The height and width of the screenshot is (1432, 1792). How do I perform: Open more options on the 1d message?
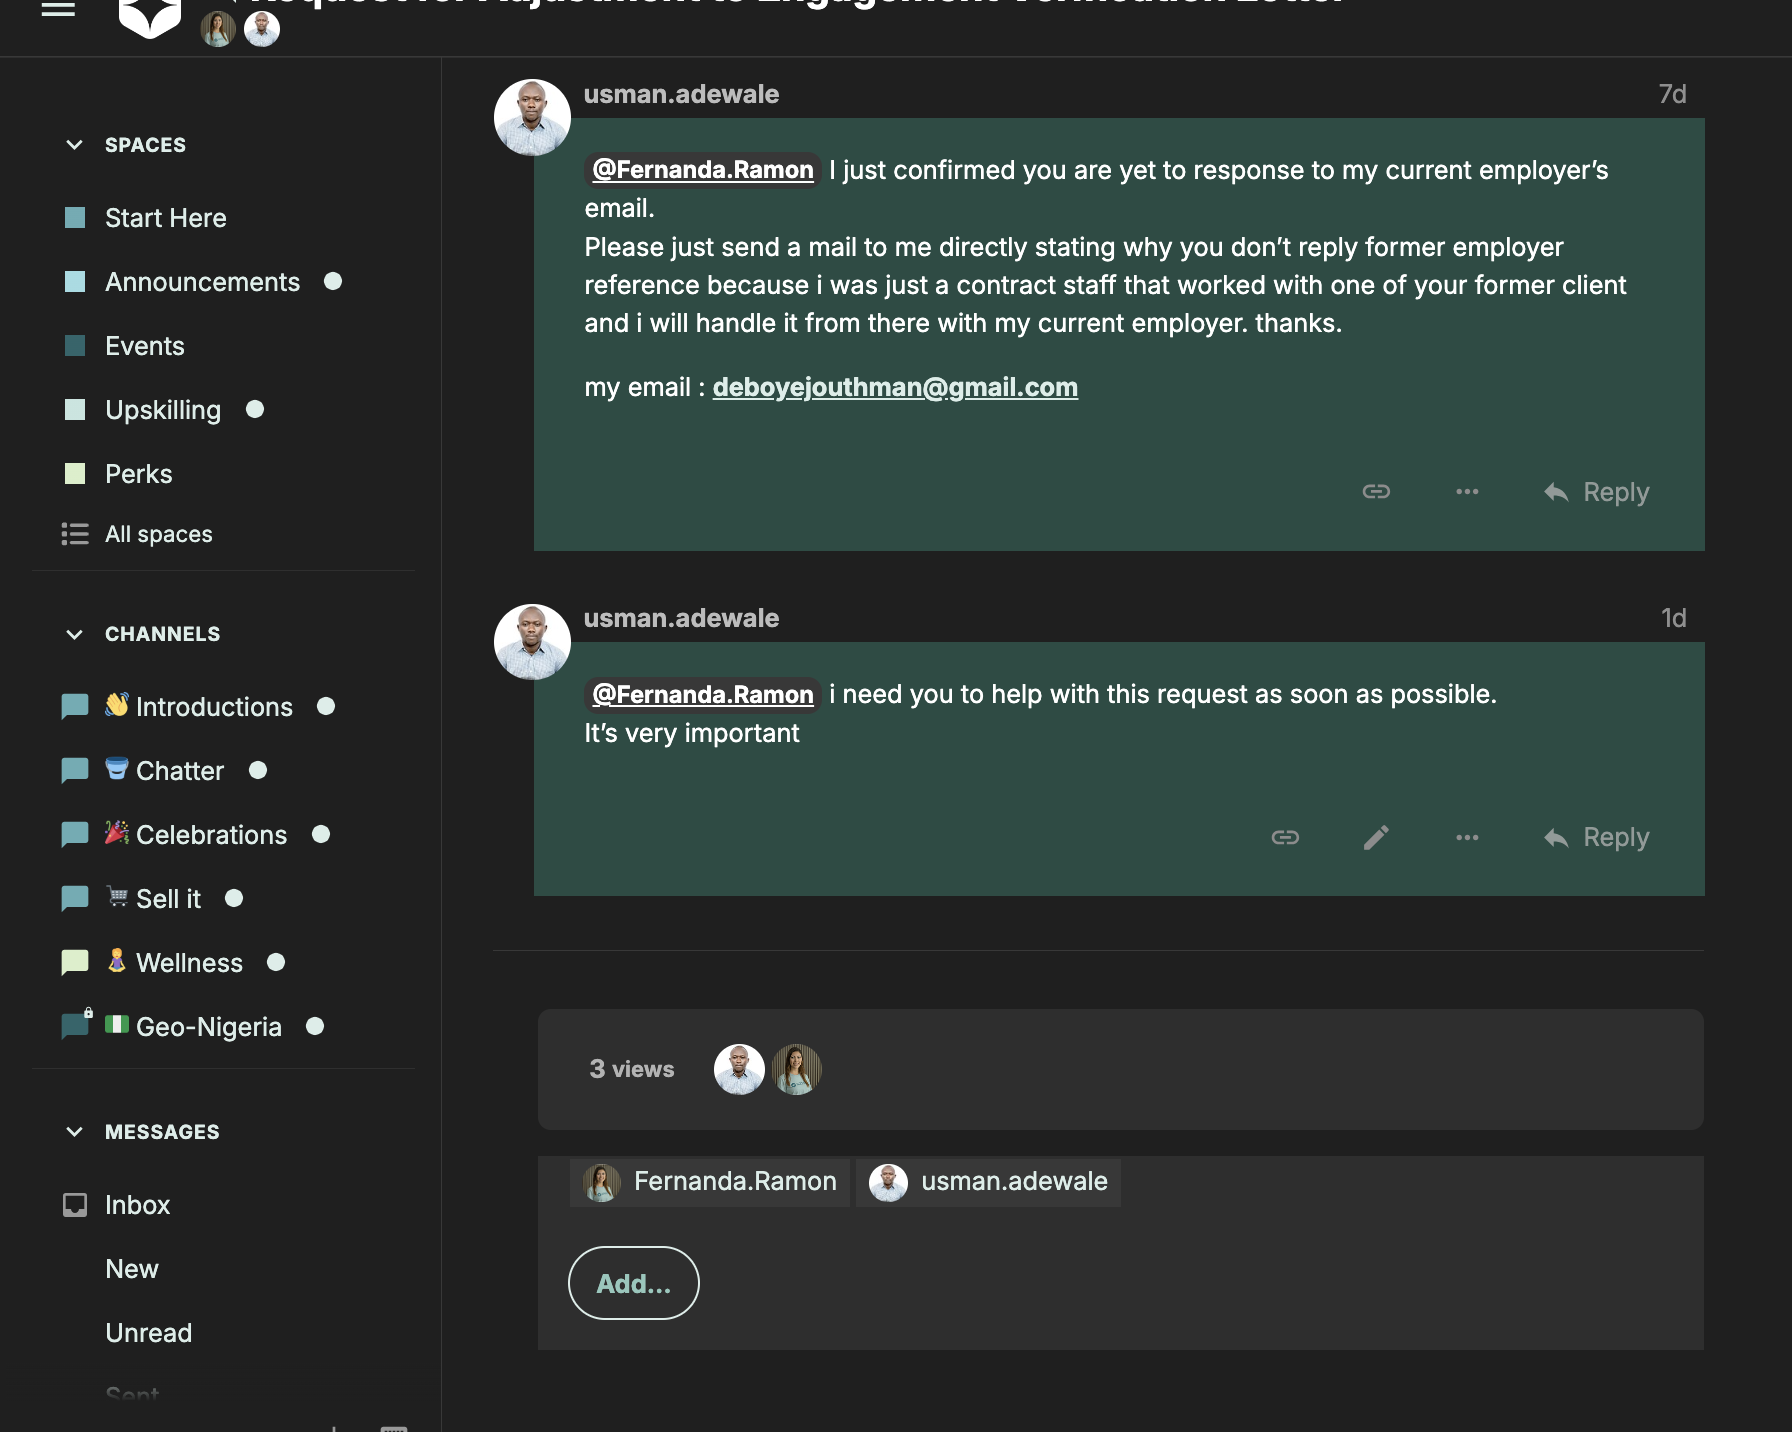(1467, 837)
